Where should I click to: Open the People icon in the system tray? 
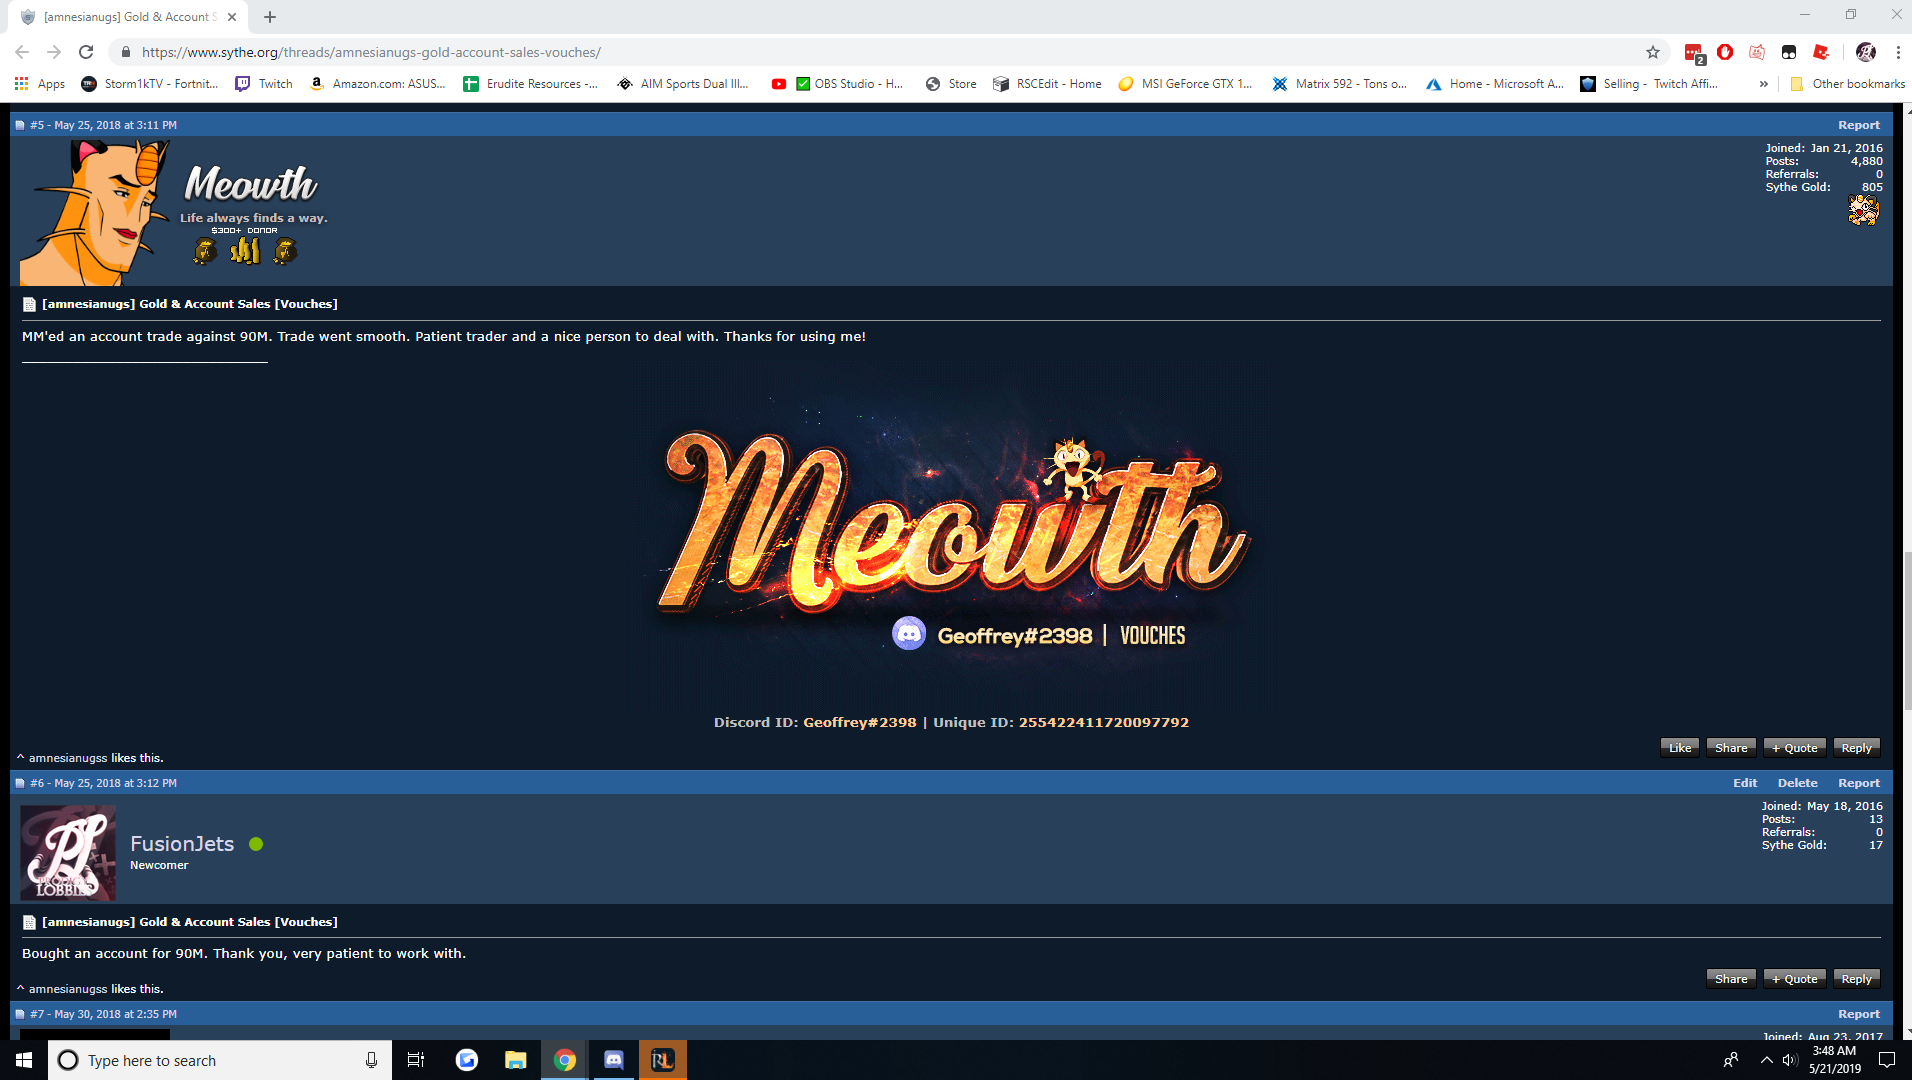[1731, 1060]
